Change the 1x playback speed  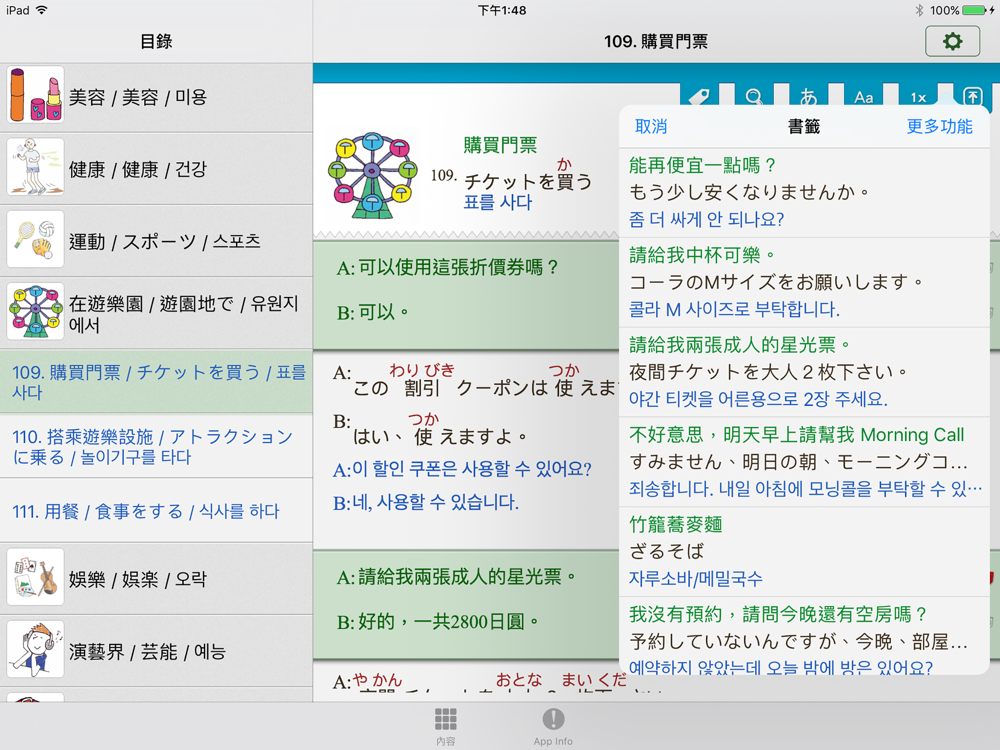pos(918,96)
